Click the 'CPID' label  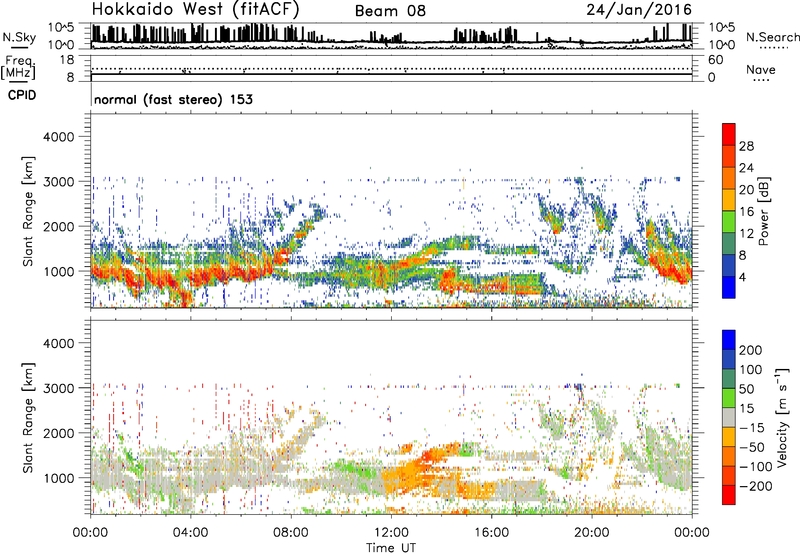pyautogui.click(x=22, y=95)
